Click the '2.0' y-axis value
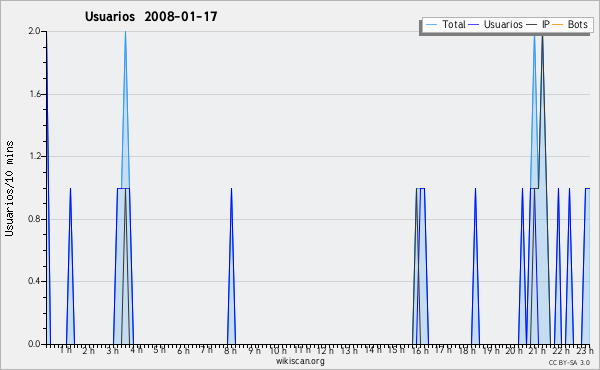 click(x=34, y=31)
